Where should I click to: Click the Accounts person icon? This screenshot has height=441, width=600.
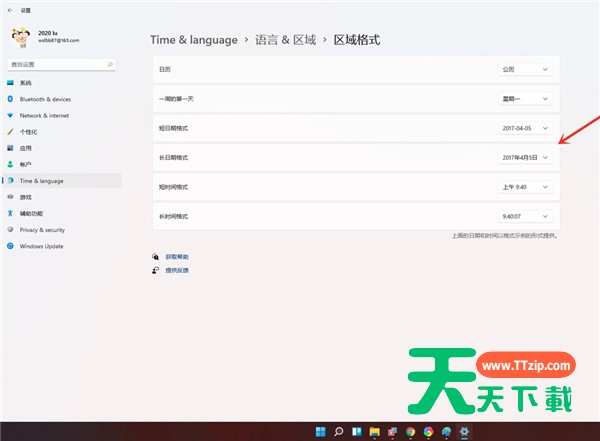coord(10,164)
